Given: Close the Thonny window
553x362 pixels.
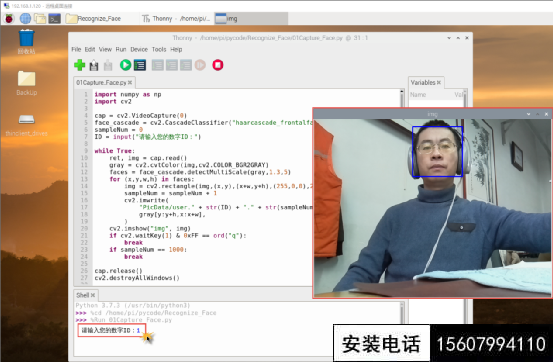Looking at the screenshot, I should pos(467,38).
